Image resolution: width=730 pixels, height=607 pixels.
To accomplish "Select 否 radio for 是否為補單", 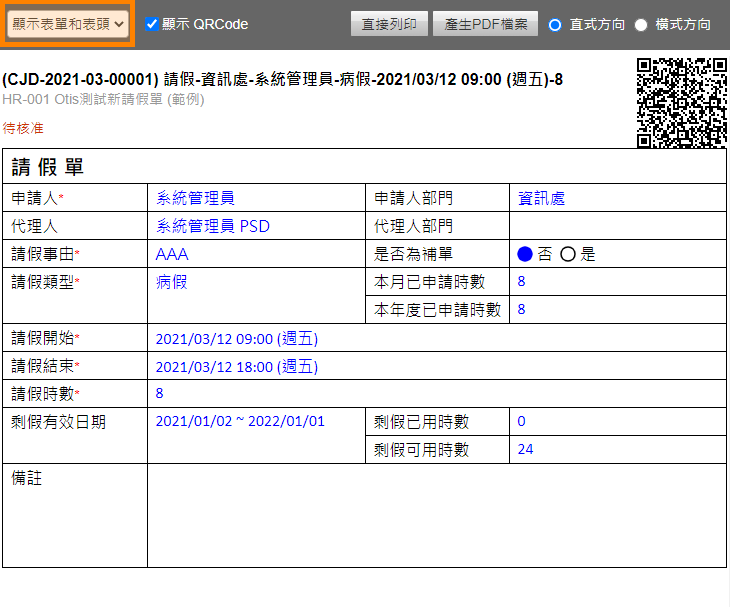I will point(525,254).
